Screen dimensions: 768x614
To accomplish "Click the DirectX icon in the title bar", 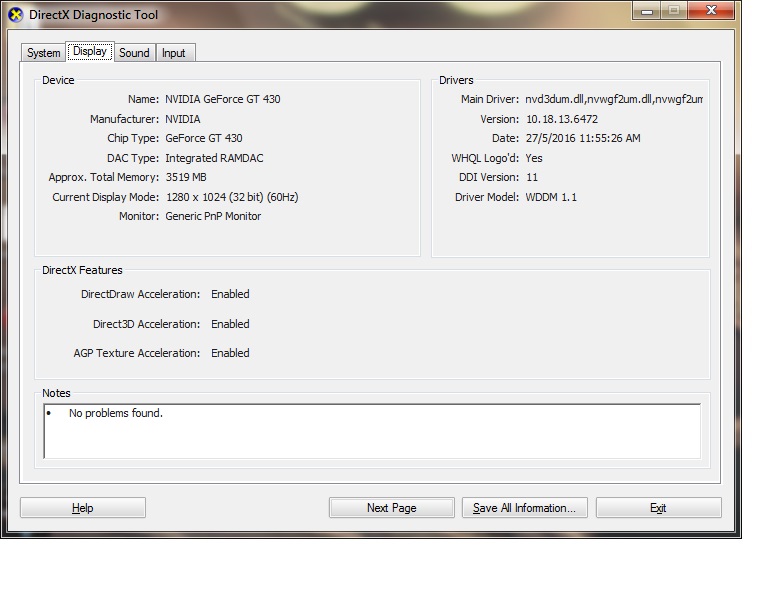I will tap(15, 15).
